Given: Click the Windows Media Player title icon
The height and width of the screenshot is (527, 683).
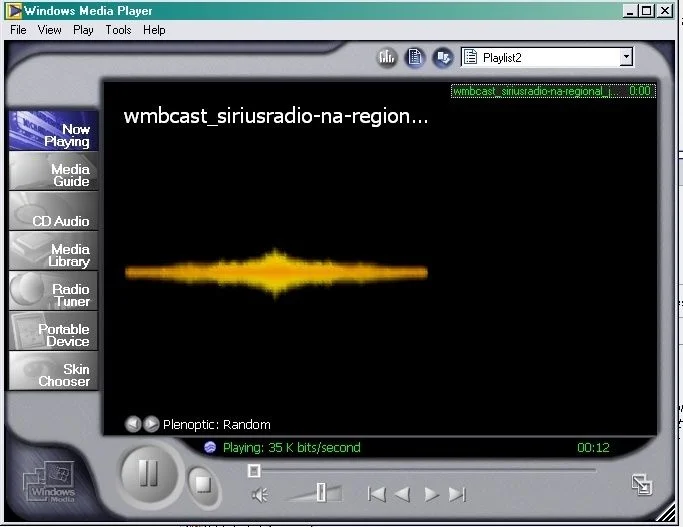Looking at the screenshot, I should point(14,10).
